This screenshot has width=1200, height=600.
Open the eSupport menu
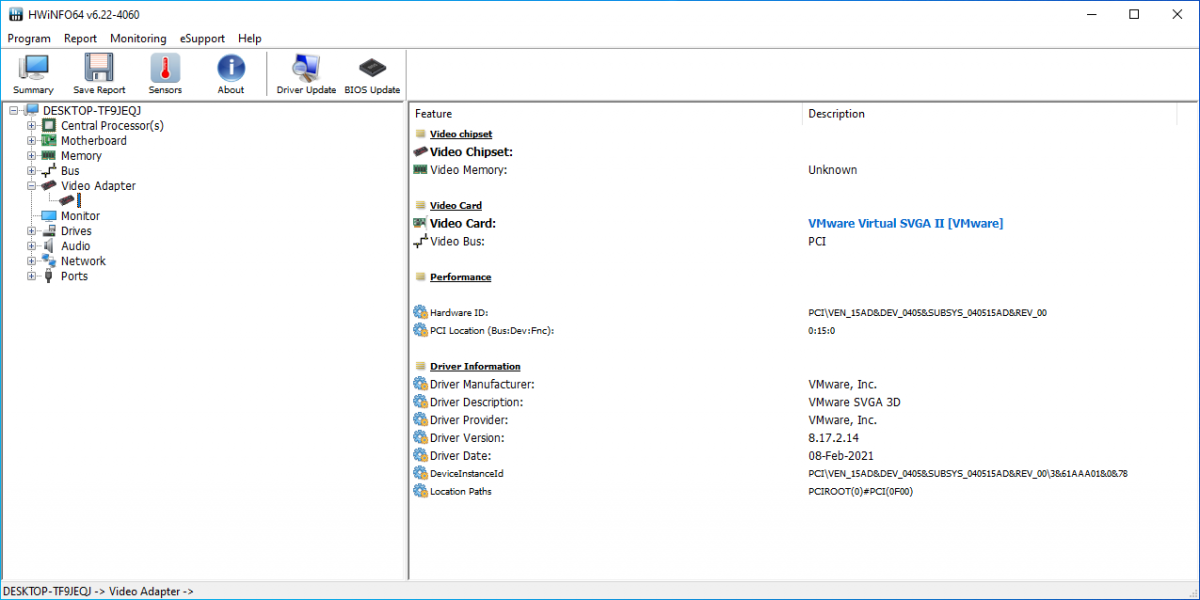pyautogui.click(x=202, y=39)
